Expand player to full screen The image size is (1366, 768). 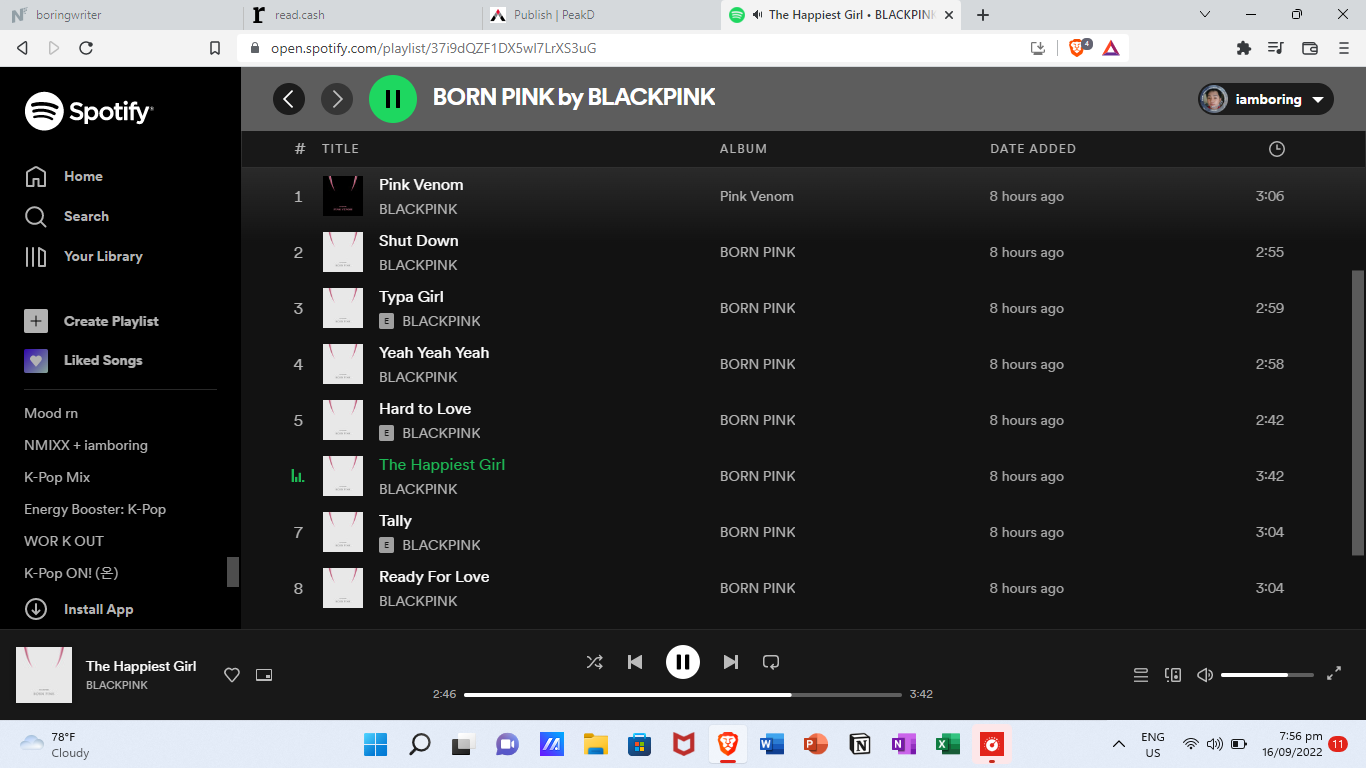[x=1334, y=674]
